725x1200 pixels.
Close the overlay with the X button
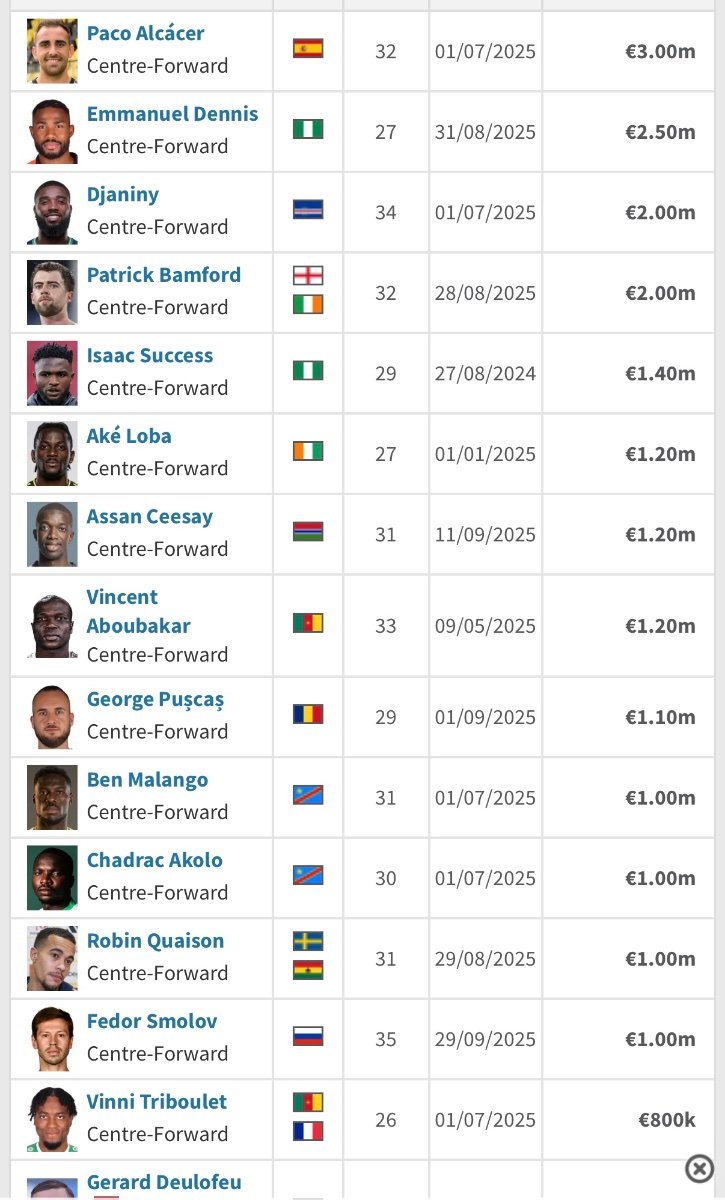tap(699, 1168)
